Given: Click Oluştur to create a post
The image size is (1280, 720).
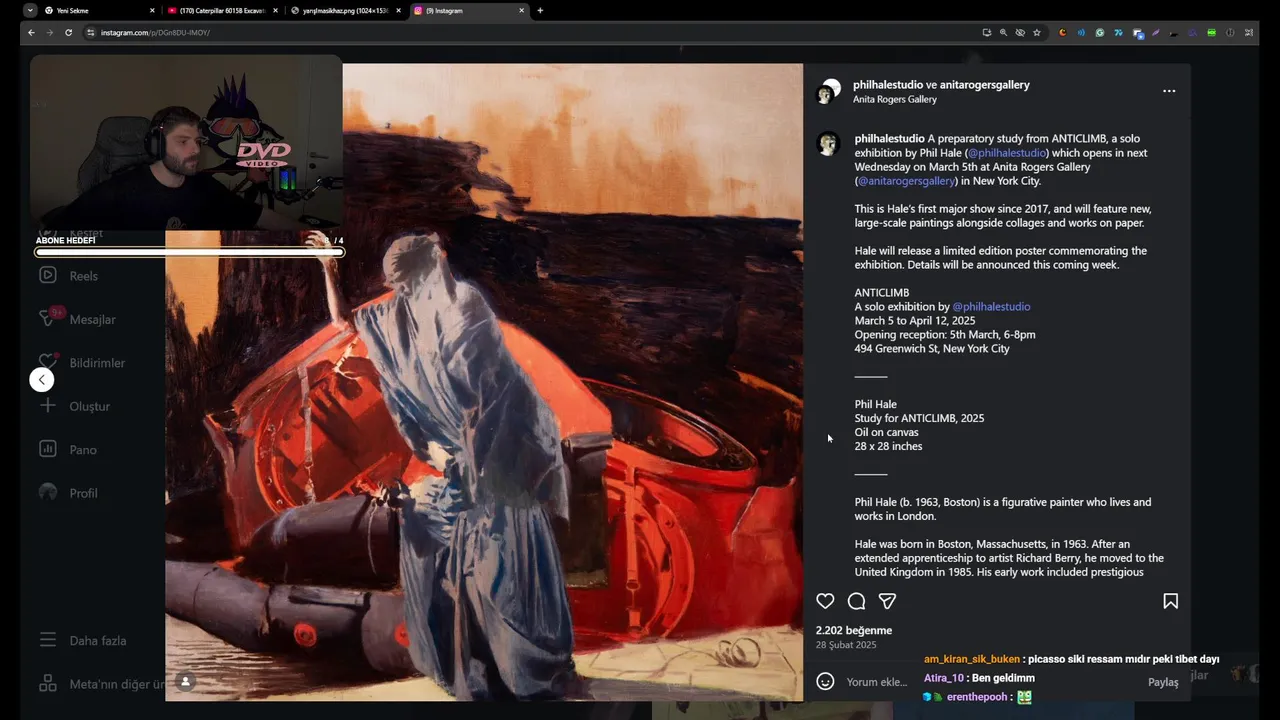Looking at the screenshot, I should (75, 406).
